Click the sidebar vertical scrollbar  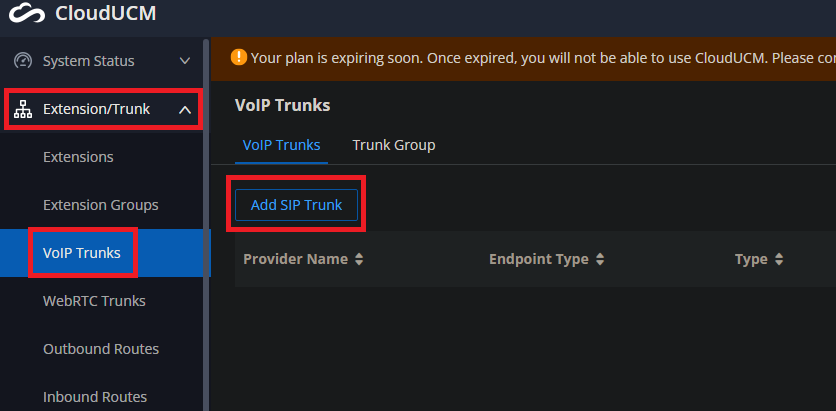[206, 224]
